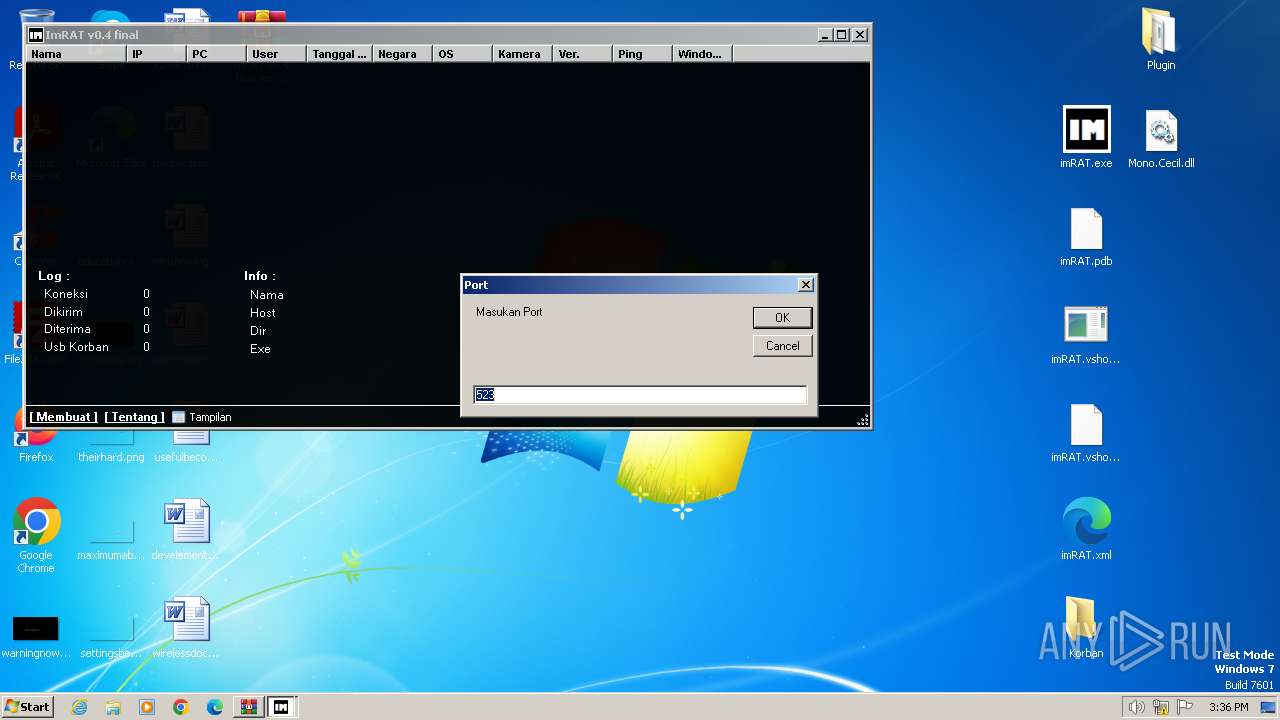Open the Windows Start menu
This screenshot has height=720, width=1280.
click(x=28, y=706)
